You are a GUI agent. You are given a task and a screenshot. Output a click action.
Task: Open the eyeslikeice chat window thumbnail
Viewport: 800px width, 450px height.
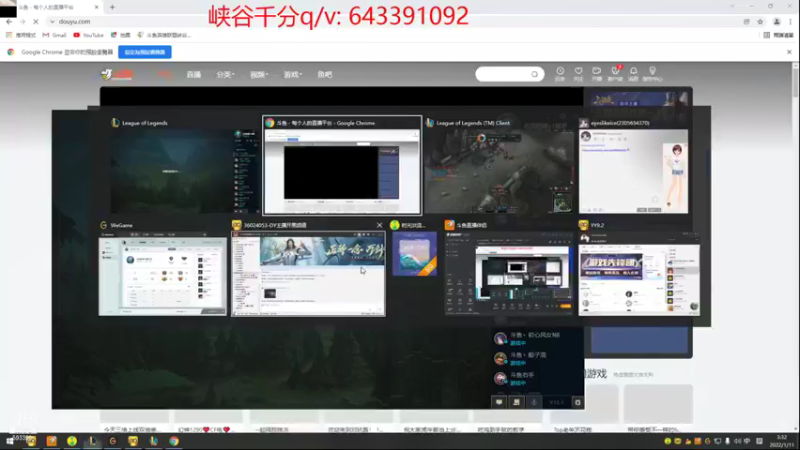click(633, 171)
